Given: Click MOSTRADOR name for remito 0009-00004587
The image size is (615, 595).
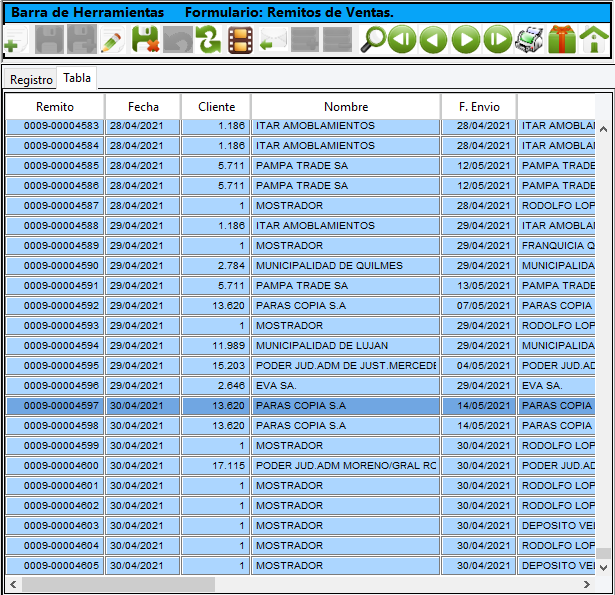Looking at the screenshot, I should pyautogui.click(x=346, y=206).
